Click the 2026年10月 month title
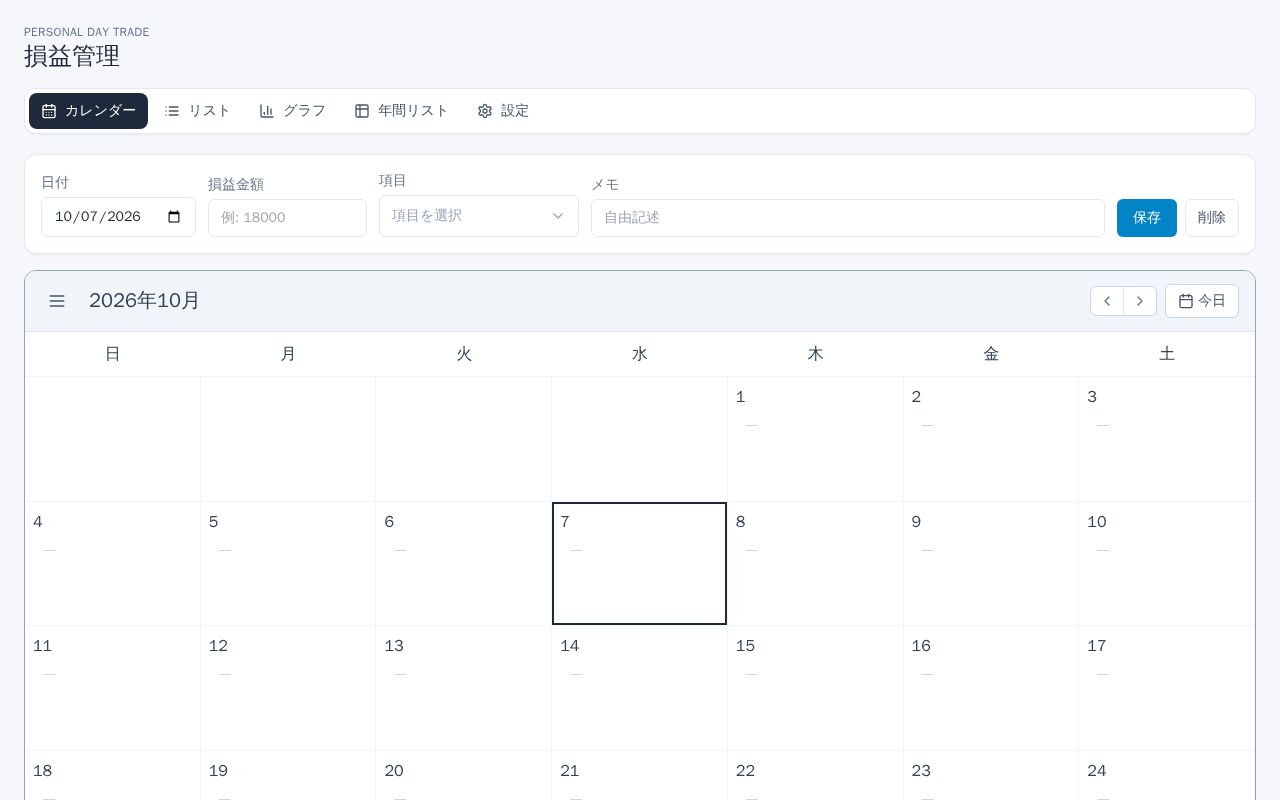Viewport: 1280px width, 800px height. tap(144, 301)
